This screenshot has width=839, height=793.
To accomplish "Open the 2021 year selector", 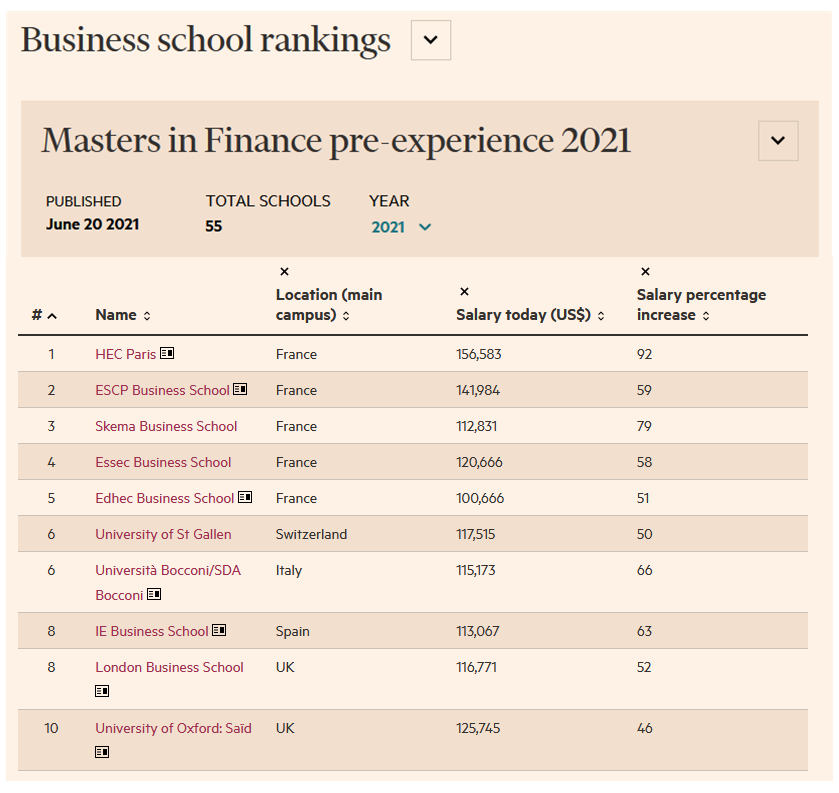I will (x=401, y=227).
